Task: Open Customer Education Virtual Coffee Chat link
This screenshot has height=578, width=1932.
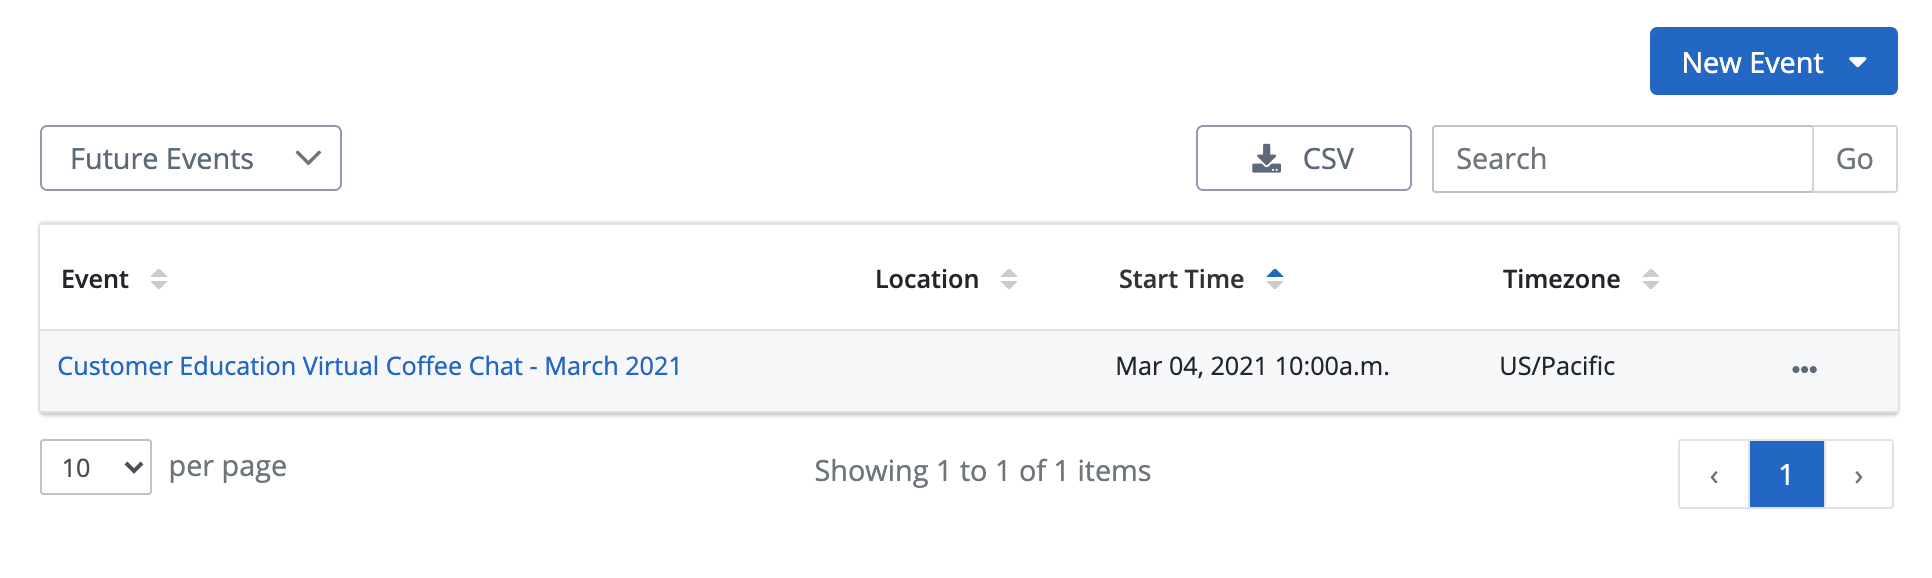Action: coord(369,366)
